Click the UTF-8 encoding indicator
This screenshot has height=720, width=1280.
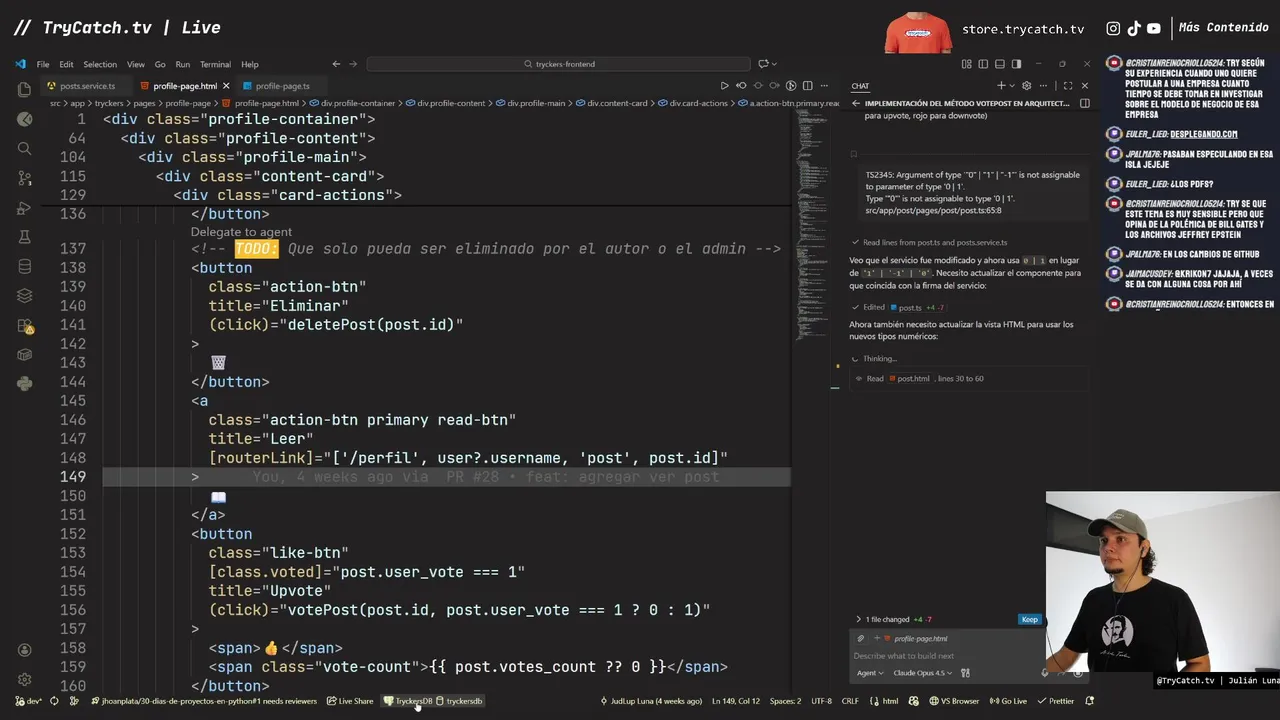tap(821, 701)
